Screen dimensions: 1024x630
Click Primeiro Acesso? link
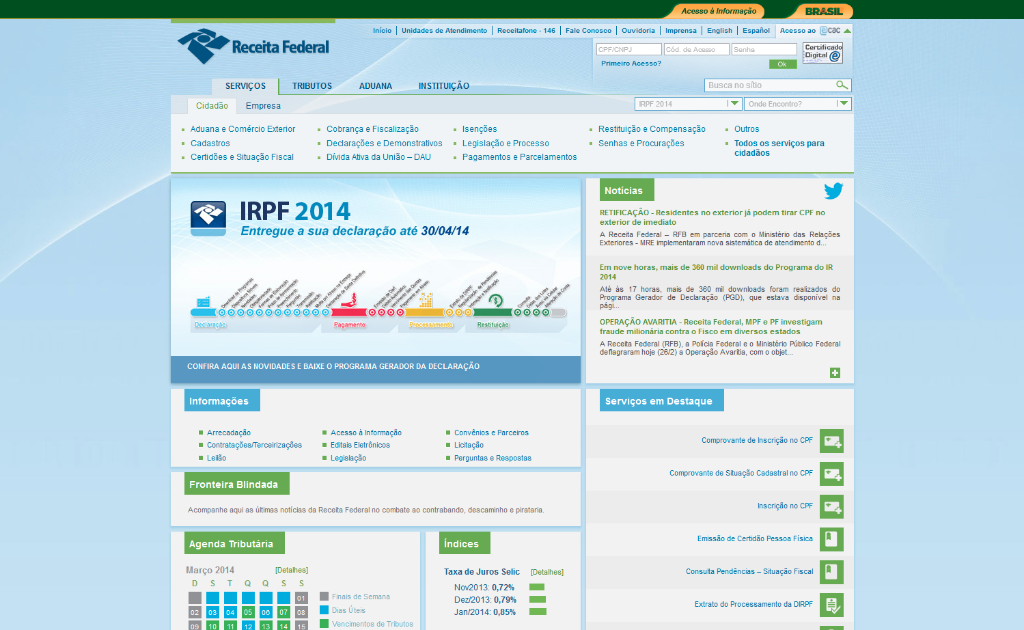tap(631, 63)
